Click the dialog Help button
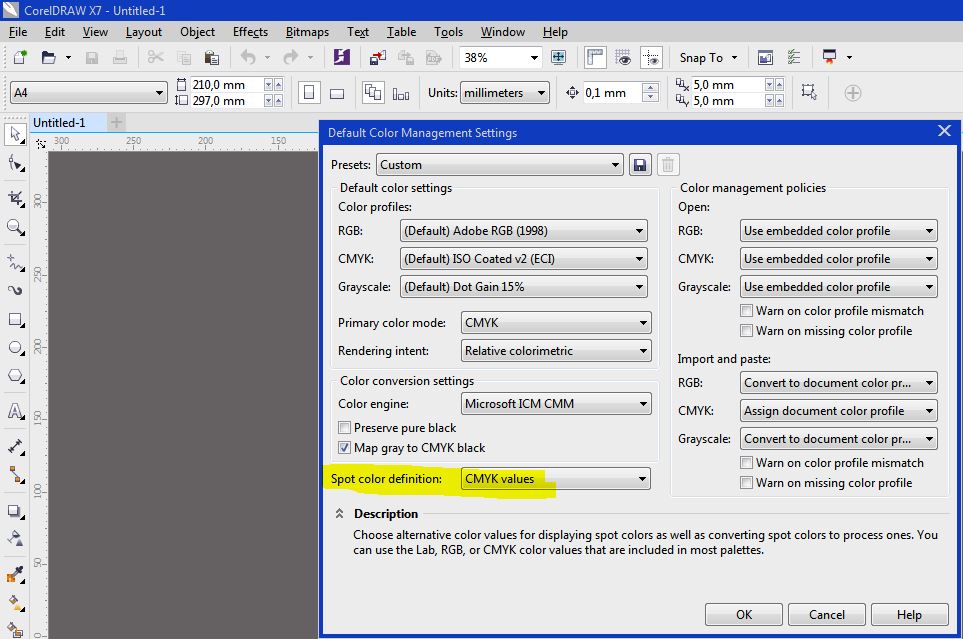This screenshot has width=963, height=639. click(x=909, y=614)
